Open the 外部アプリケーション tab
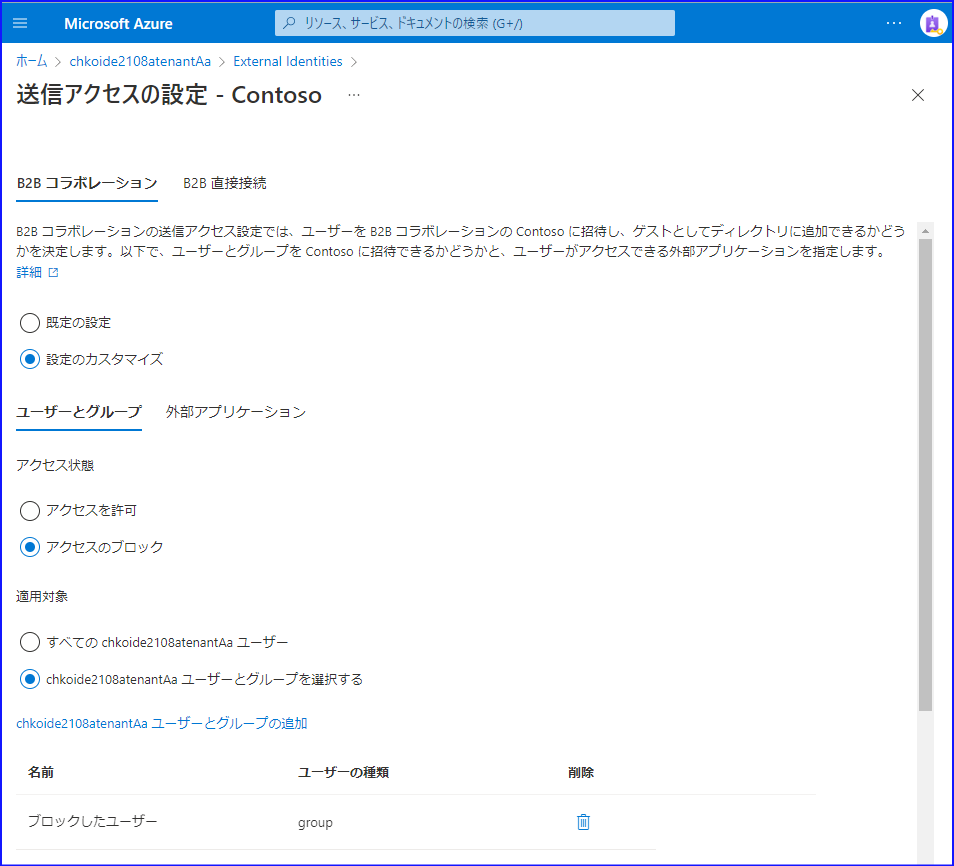Image resolution: width=954 pixels, height=866 pixels. tap(235, 411)
